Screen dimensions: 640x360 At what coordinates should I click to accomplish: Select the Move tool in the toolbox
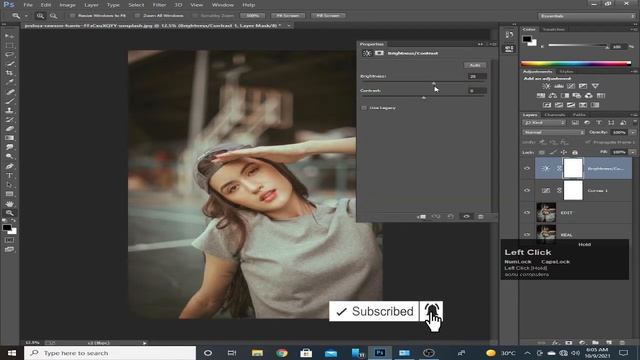point(9,36)
